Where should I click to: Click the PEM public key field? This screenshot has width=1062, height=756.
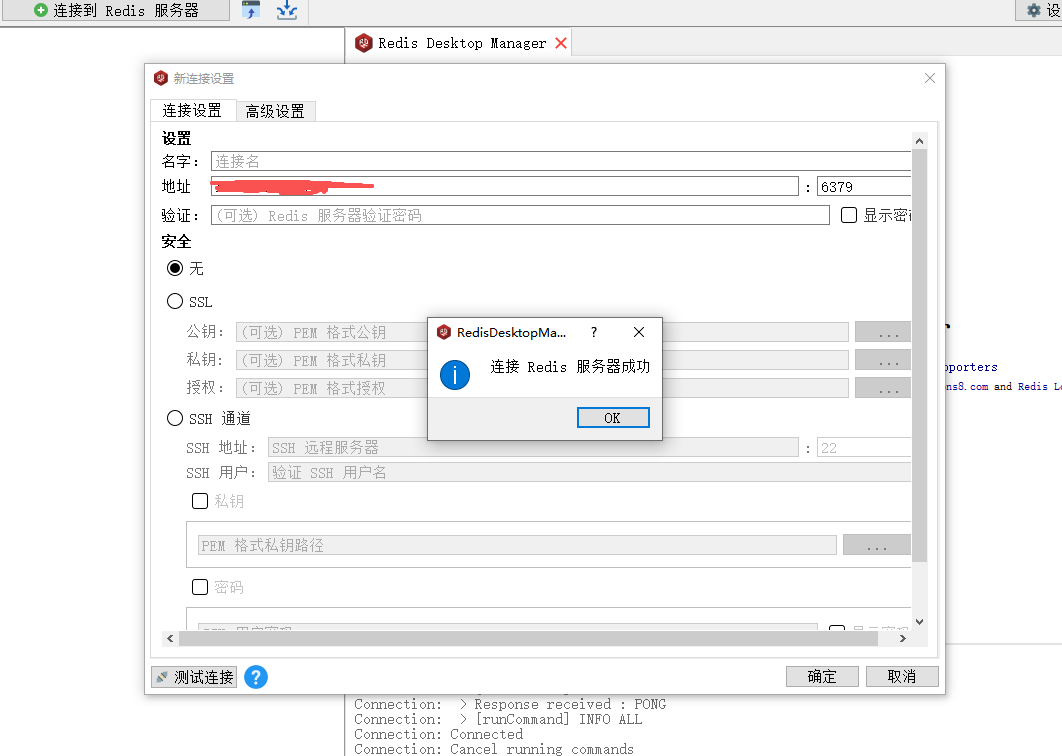pyautogui.click(x=542, y=332)
